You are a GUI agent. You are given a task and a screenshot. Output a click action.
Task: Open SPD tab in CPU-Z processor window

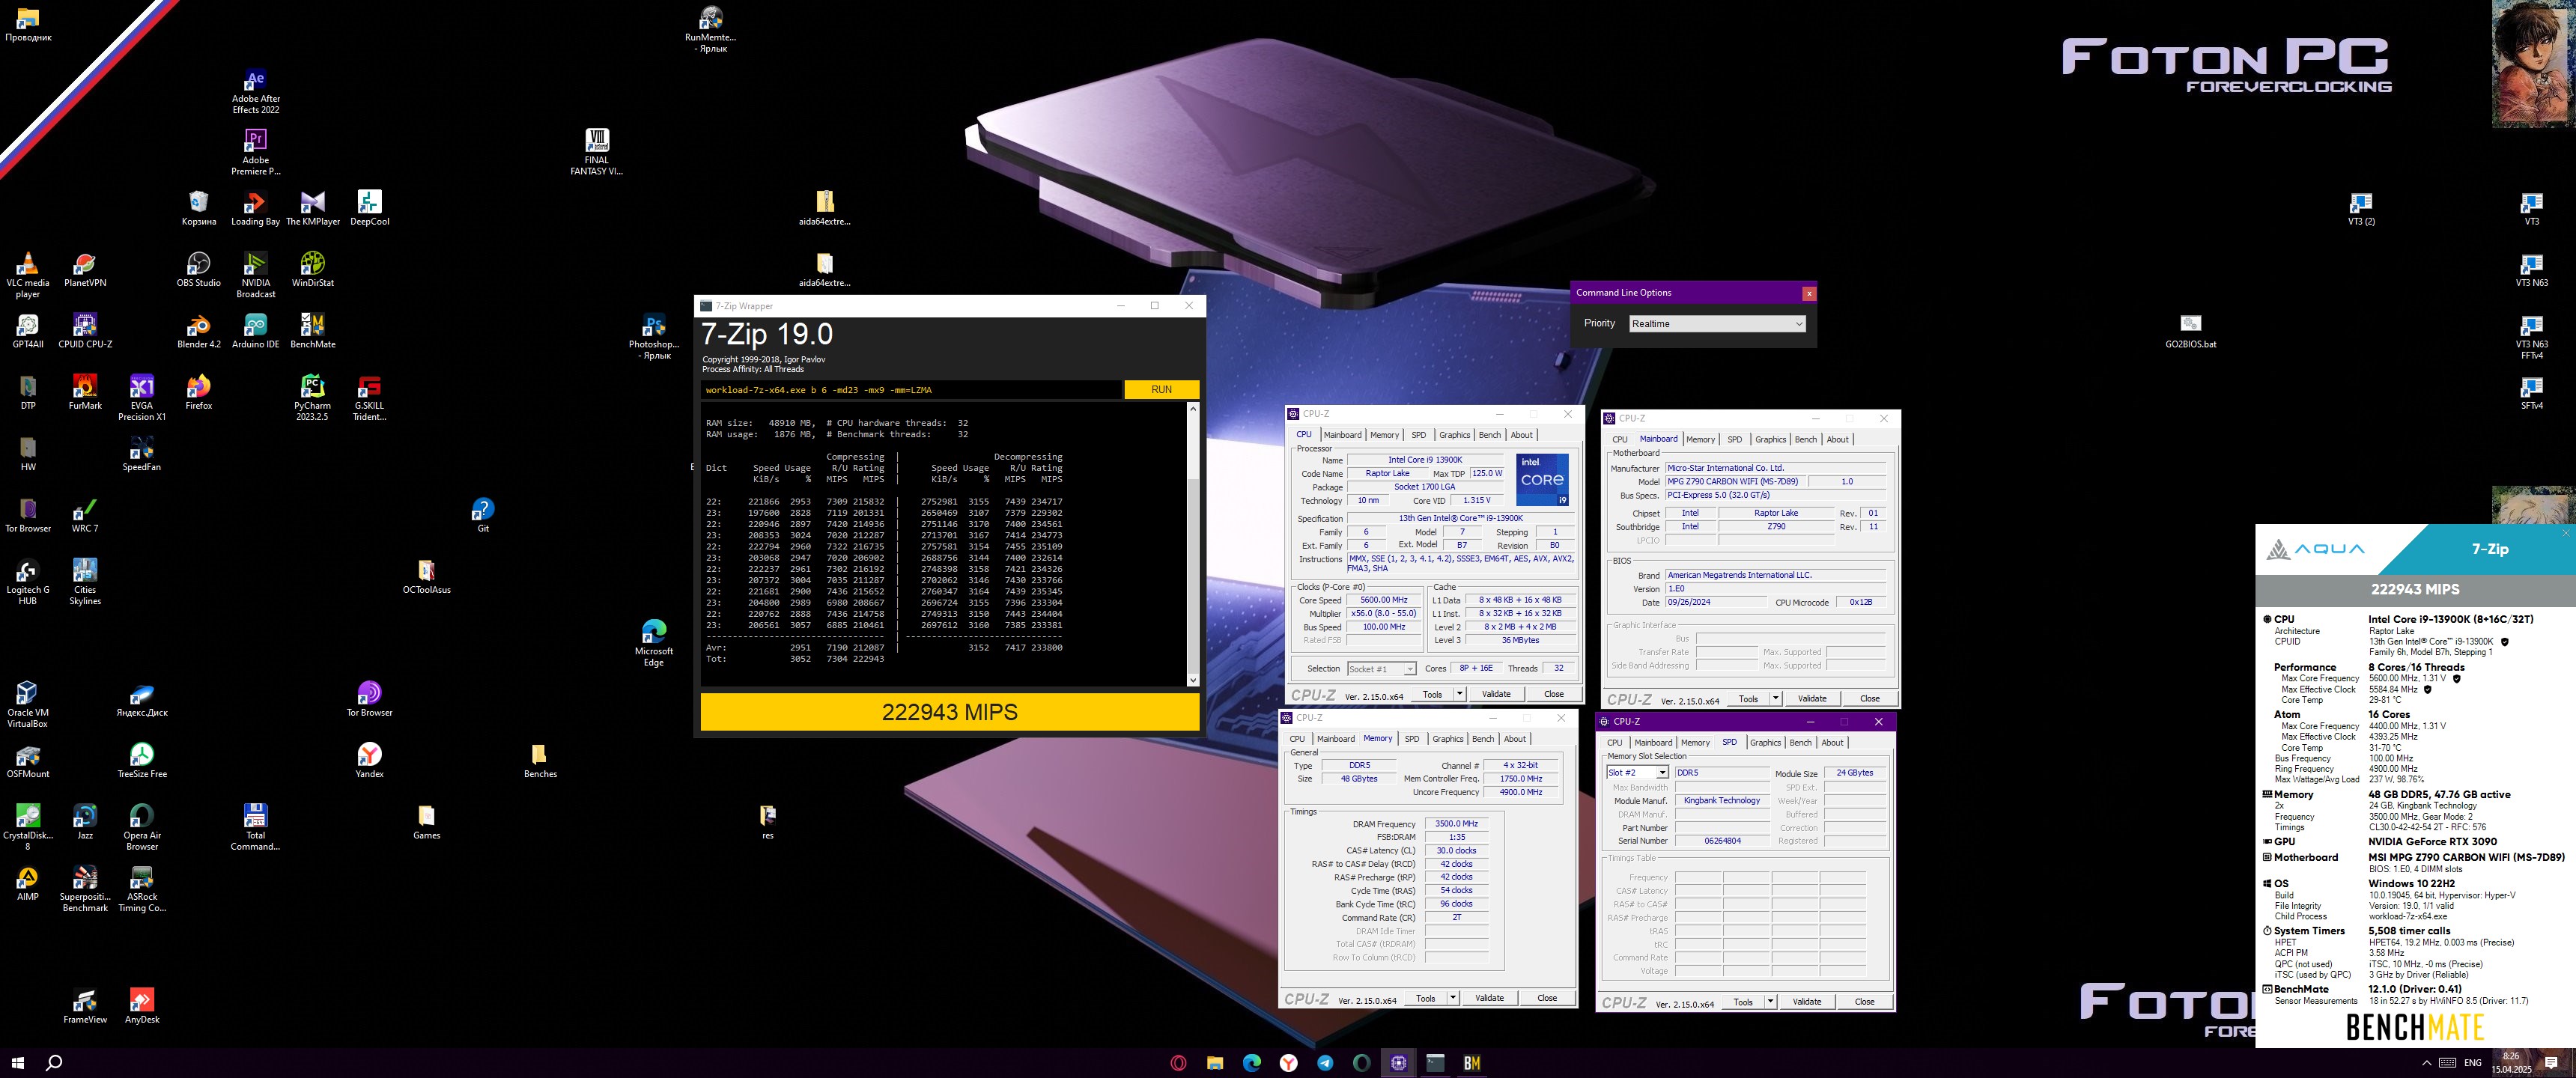pyautogui.click(x=1418, y=435)
